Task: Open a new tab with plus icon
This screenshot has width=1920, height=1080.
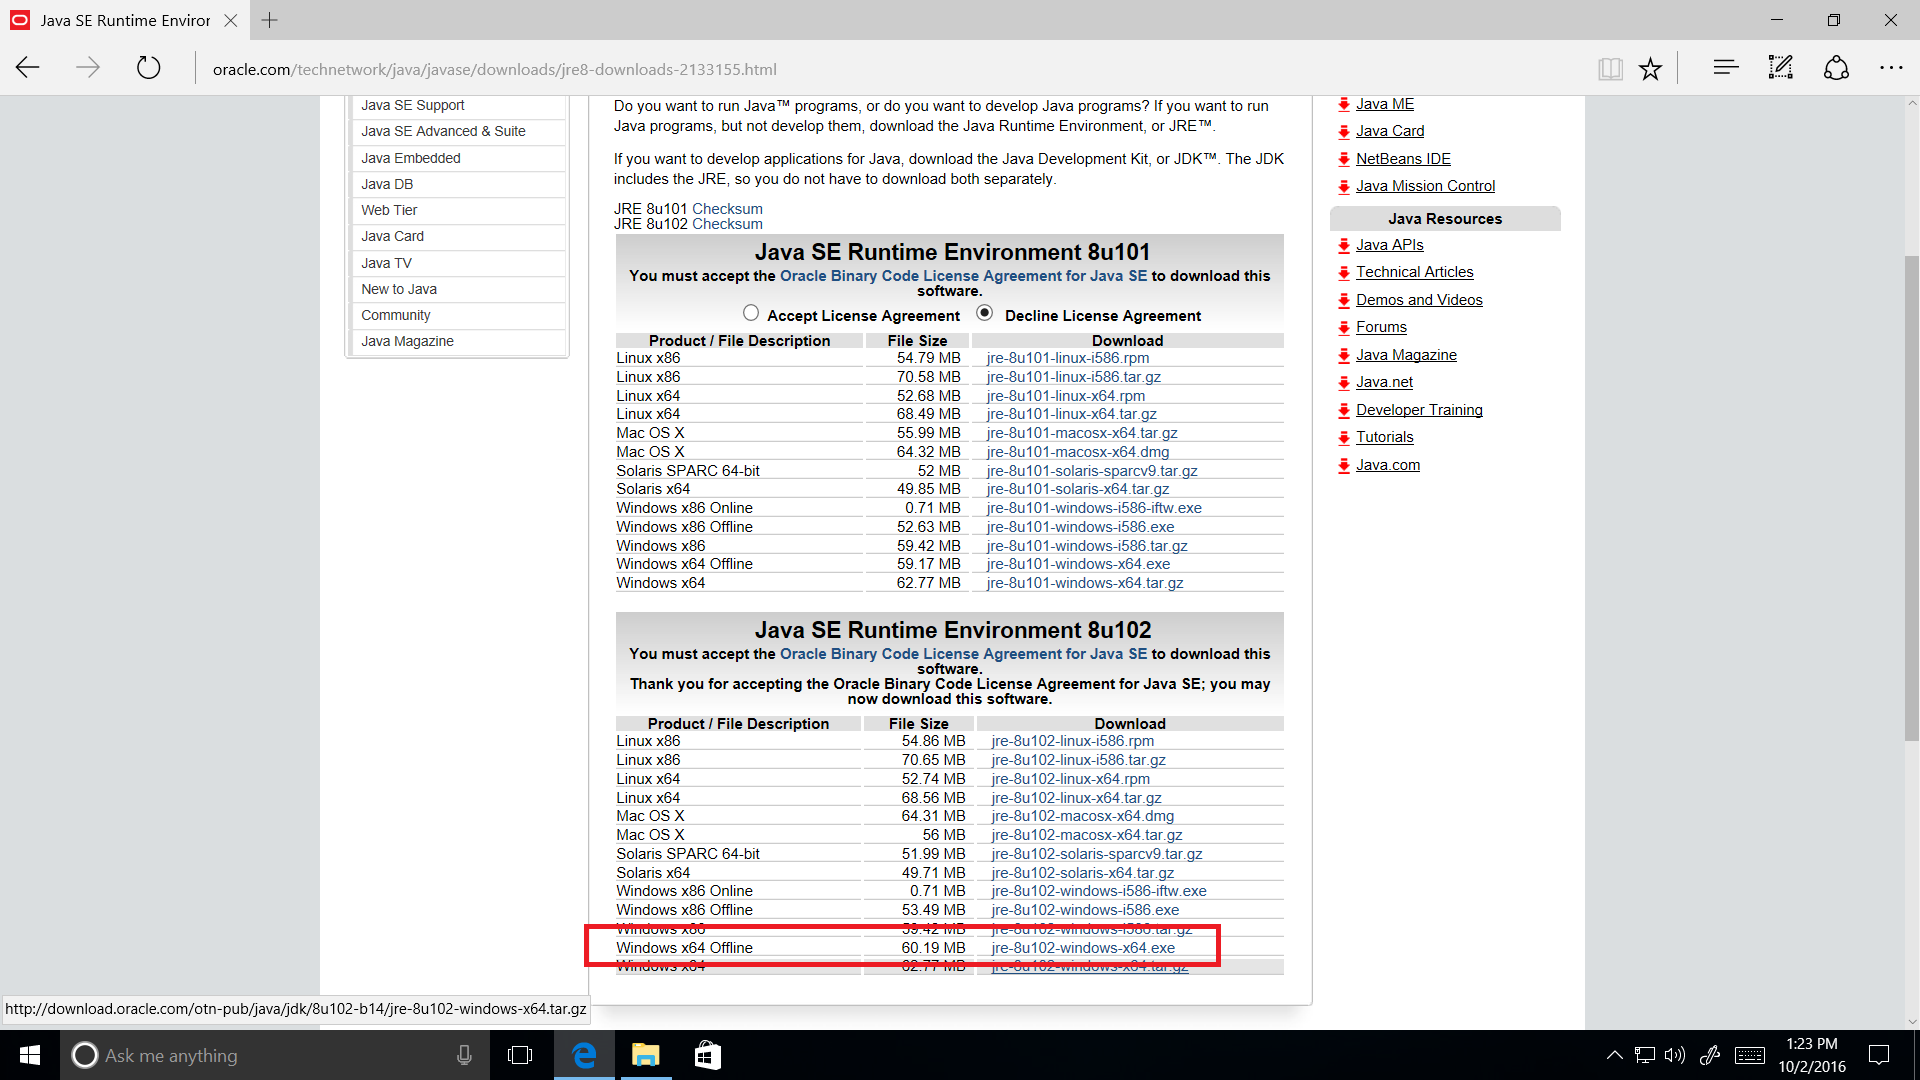Action: point(269,20)
